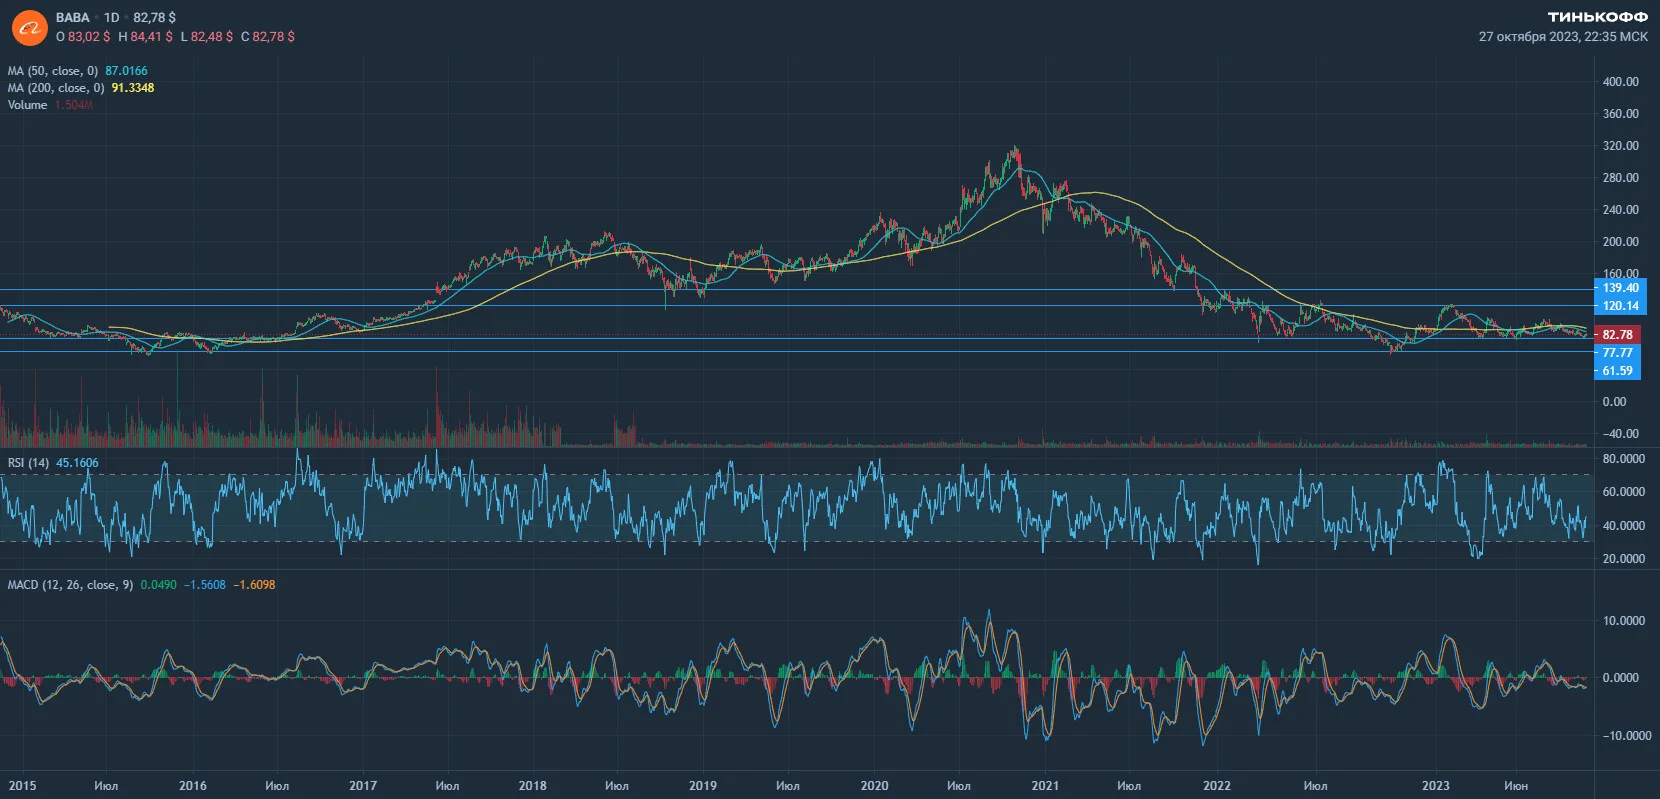This screenshot has height=799, width=1660.
Task: Click the MACD line value −1.5608
Action: pos(204,585)
